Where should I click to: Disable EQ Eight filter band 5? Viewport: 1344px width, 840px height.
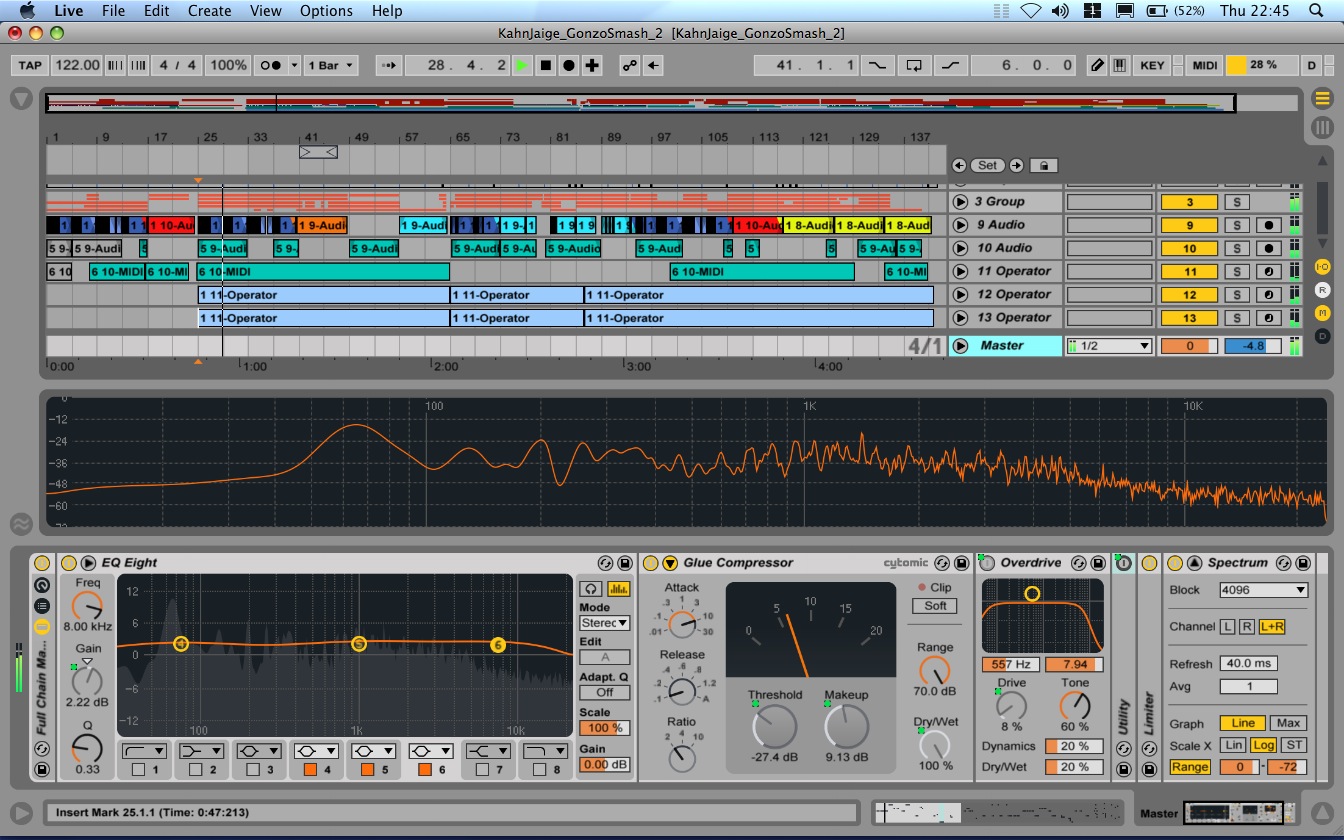[367, 769]
